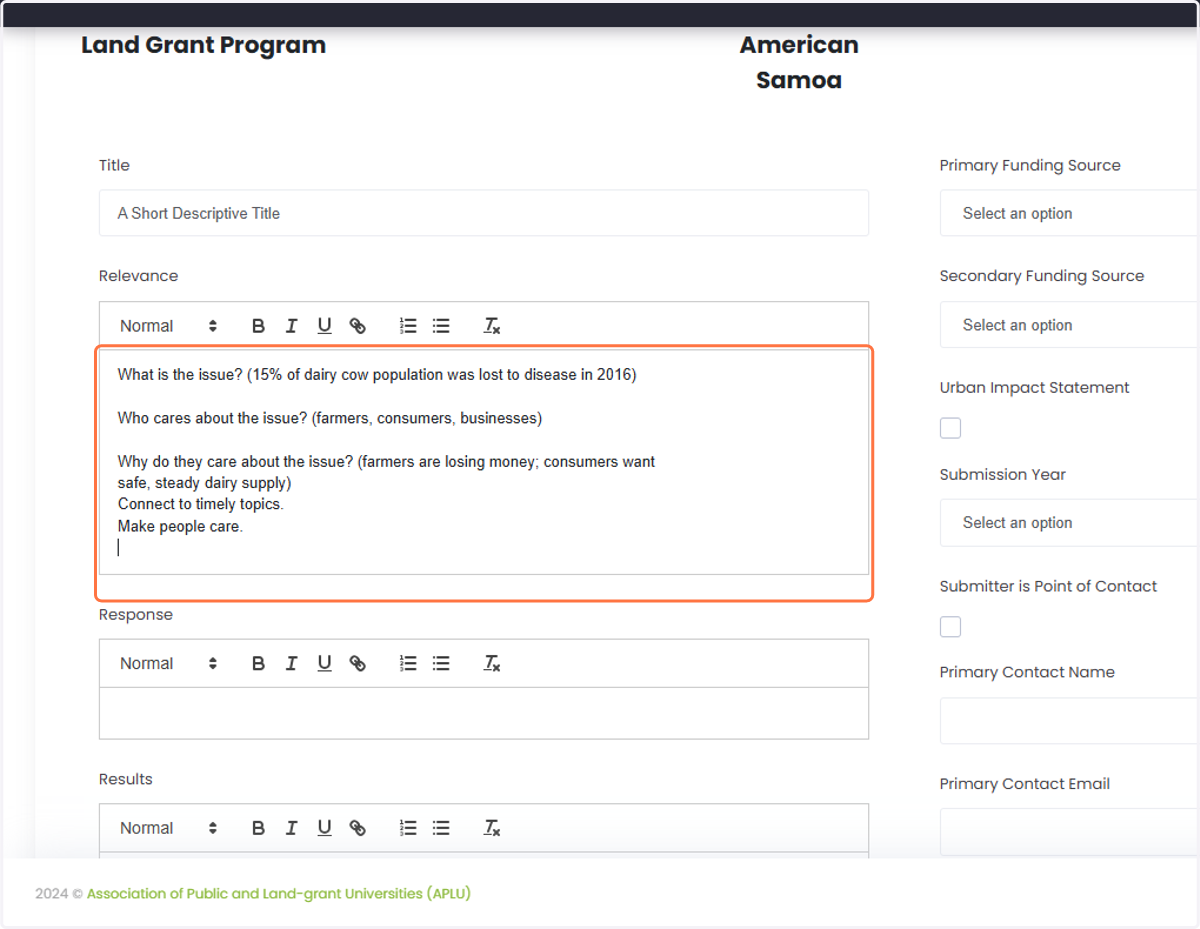Start a bulleted list in the Response editor

click(441, 664)
